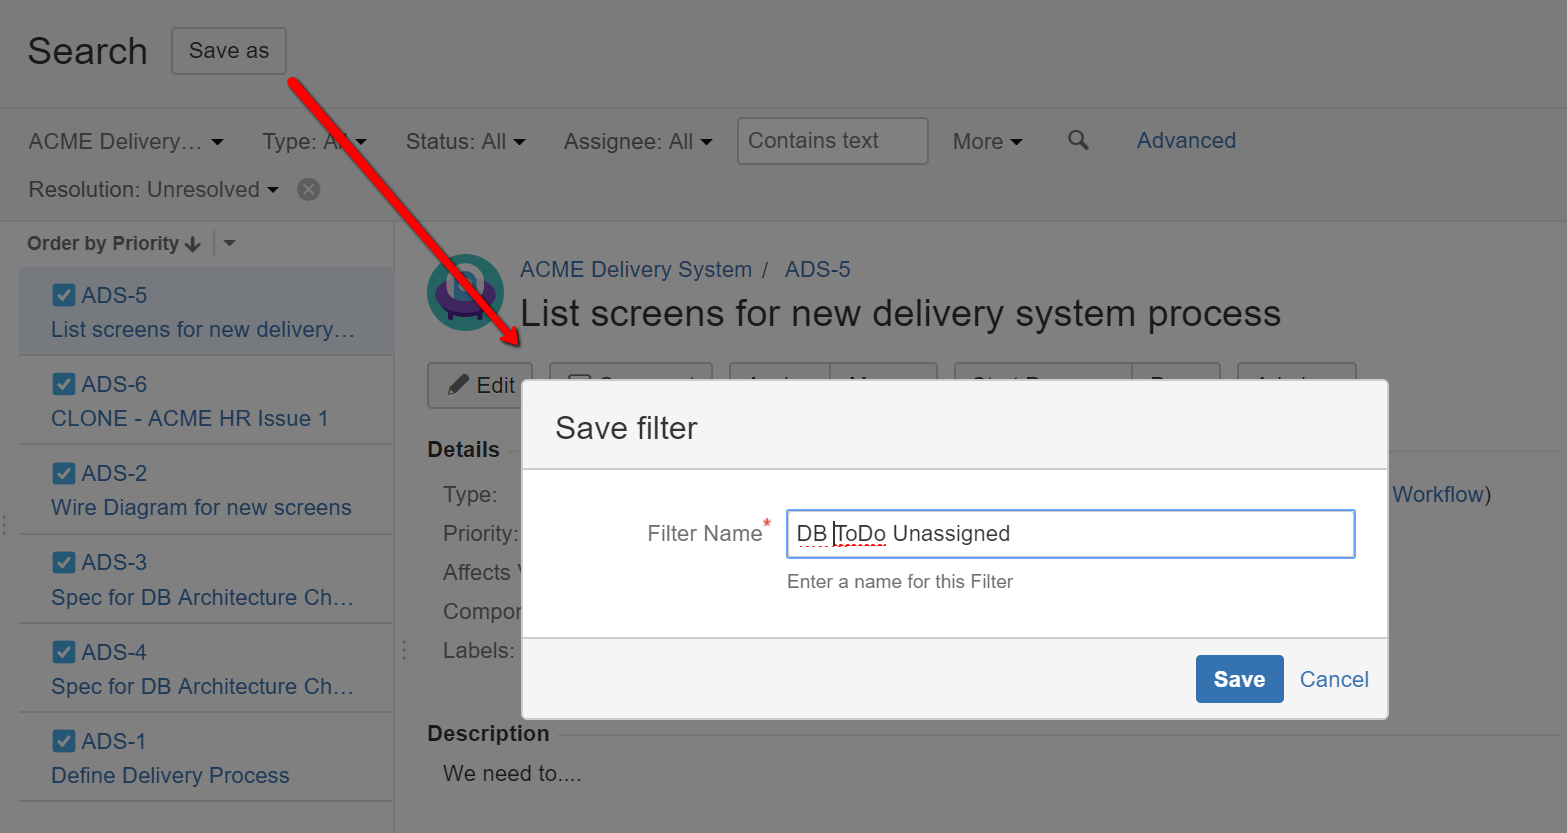
Task: Open the Workflow link
Action: coord(1438,494)
